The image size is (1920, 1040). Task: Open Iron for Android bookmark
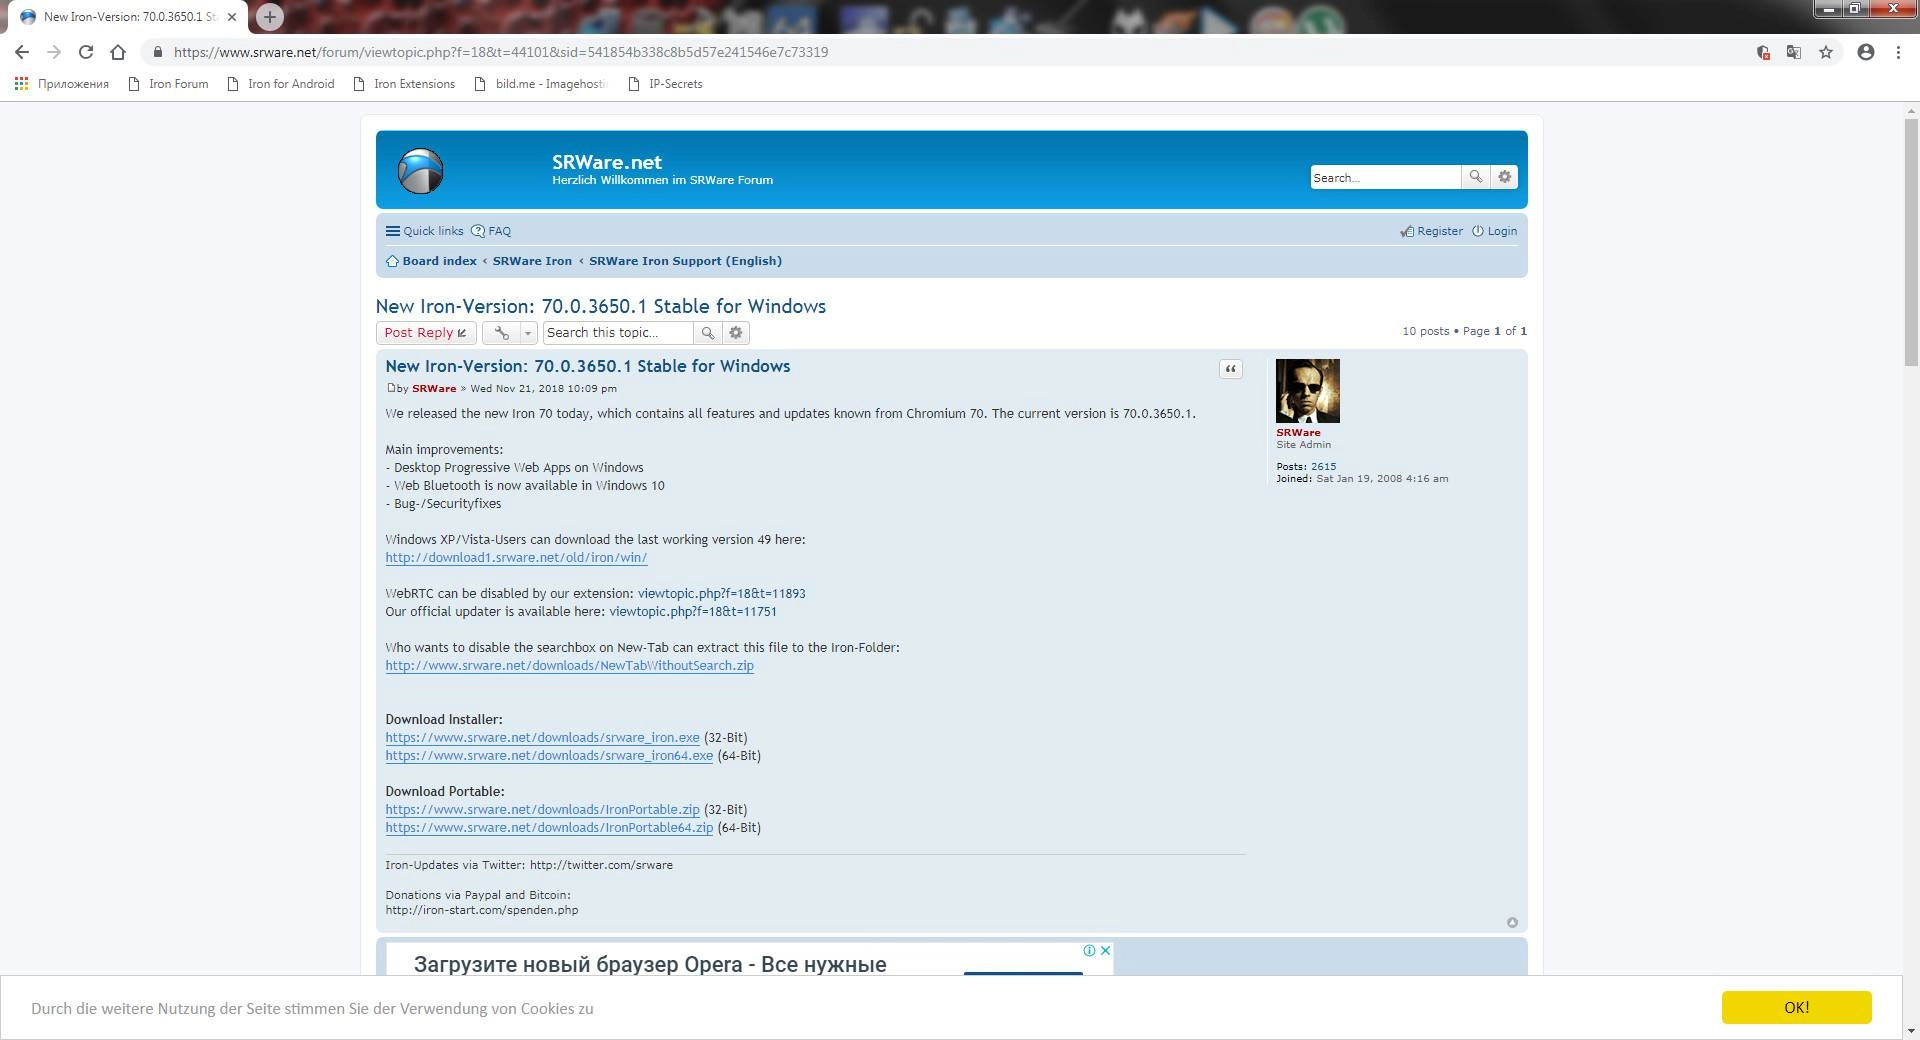[x=281, y=84]
